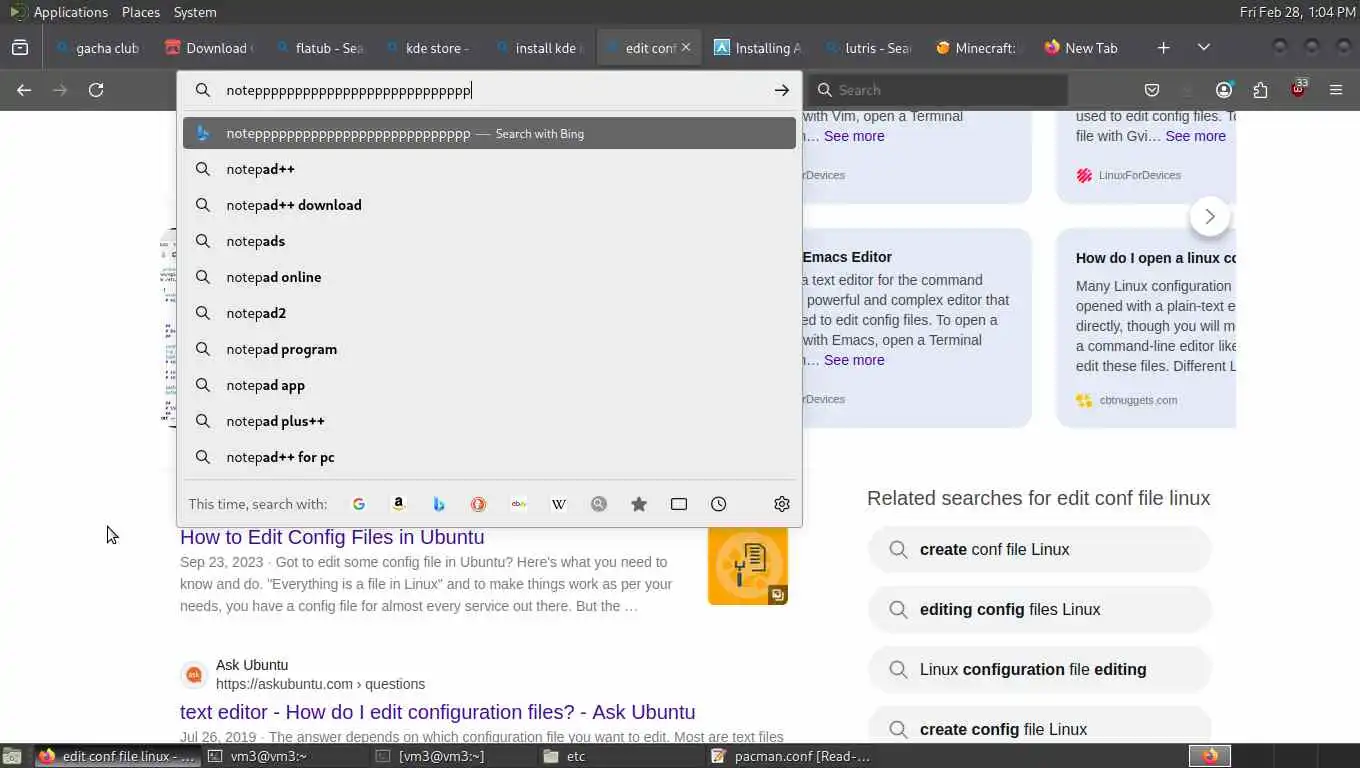Viewport: 1360px width, 768px height.
Task: Switch to kde store tab
Action: pos(428,48)
